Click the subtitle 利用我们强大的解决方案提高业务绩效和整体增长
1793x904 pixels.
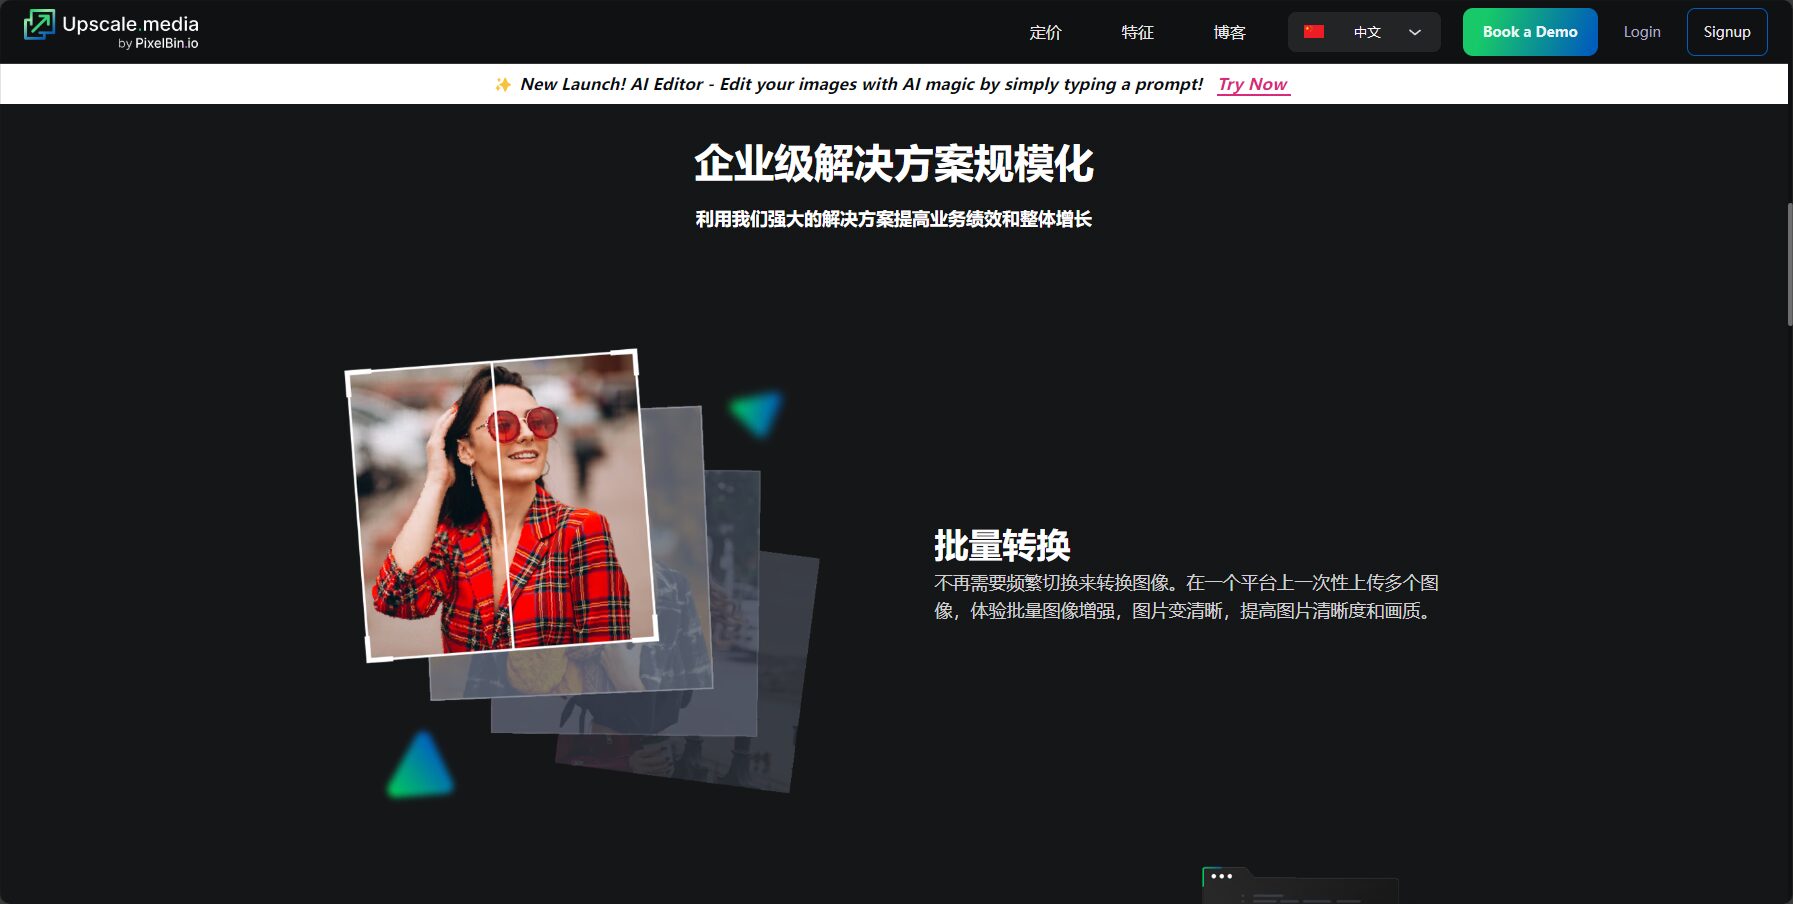coord(894,219)
